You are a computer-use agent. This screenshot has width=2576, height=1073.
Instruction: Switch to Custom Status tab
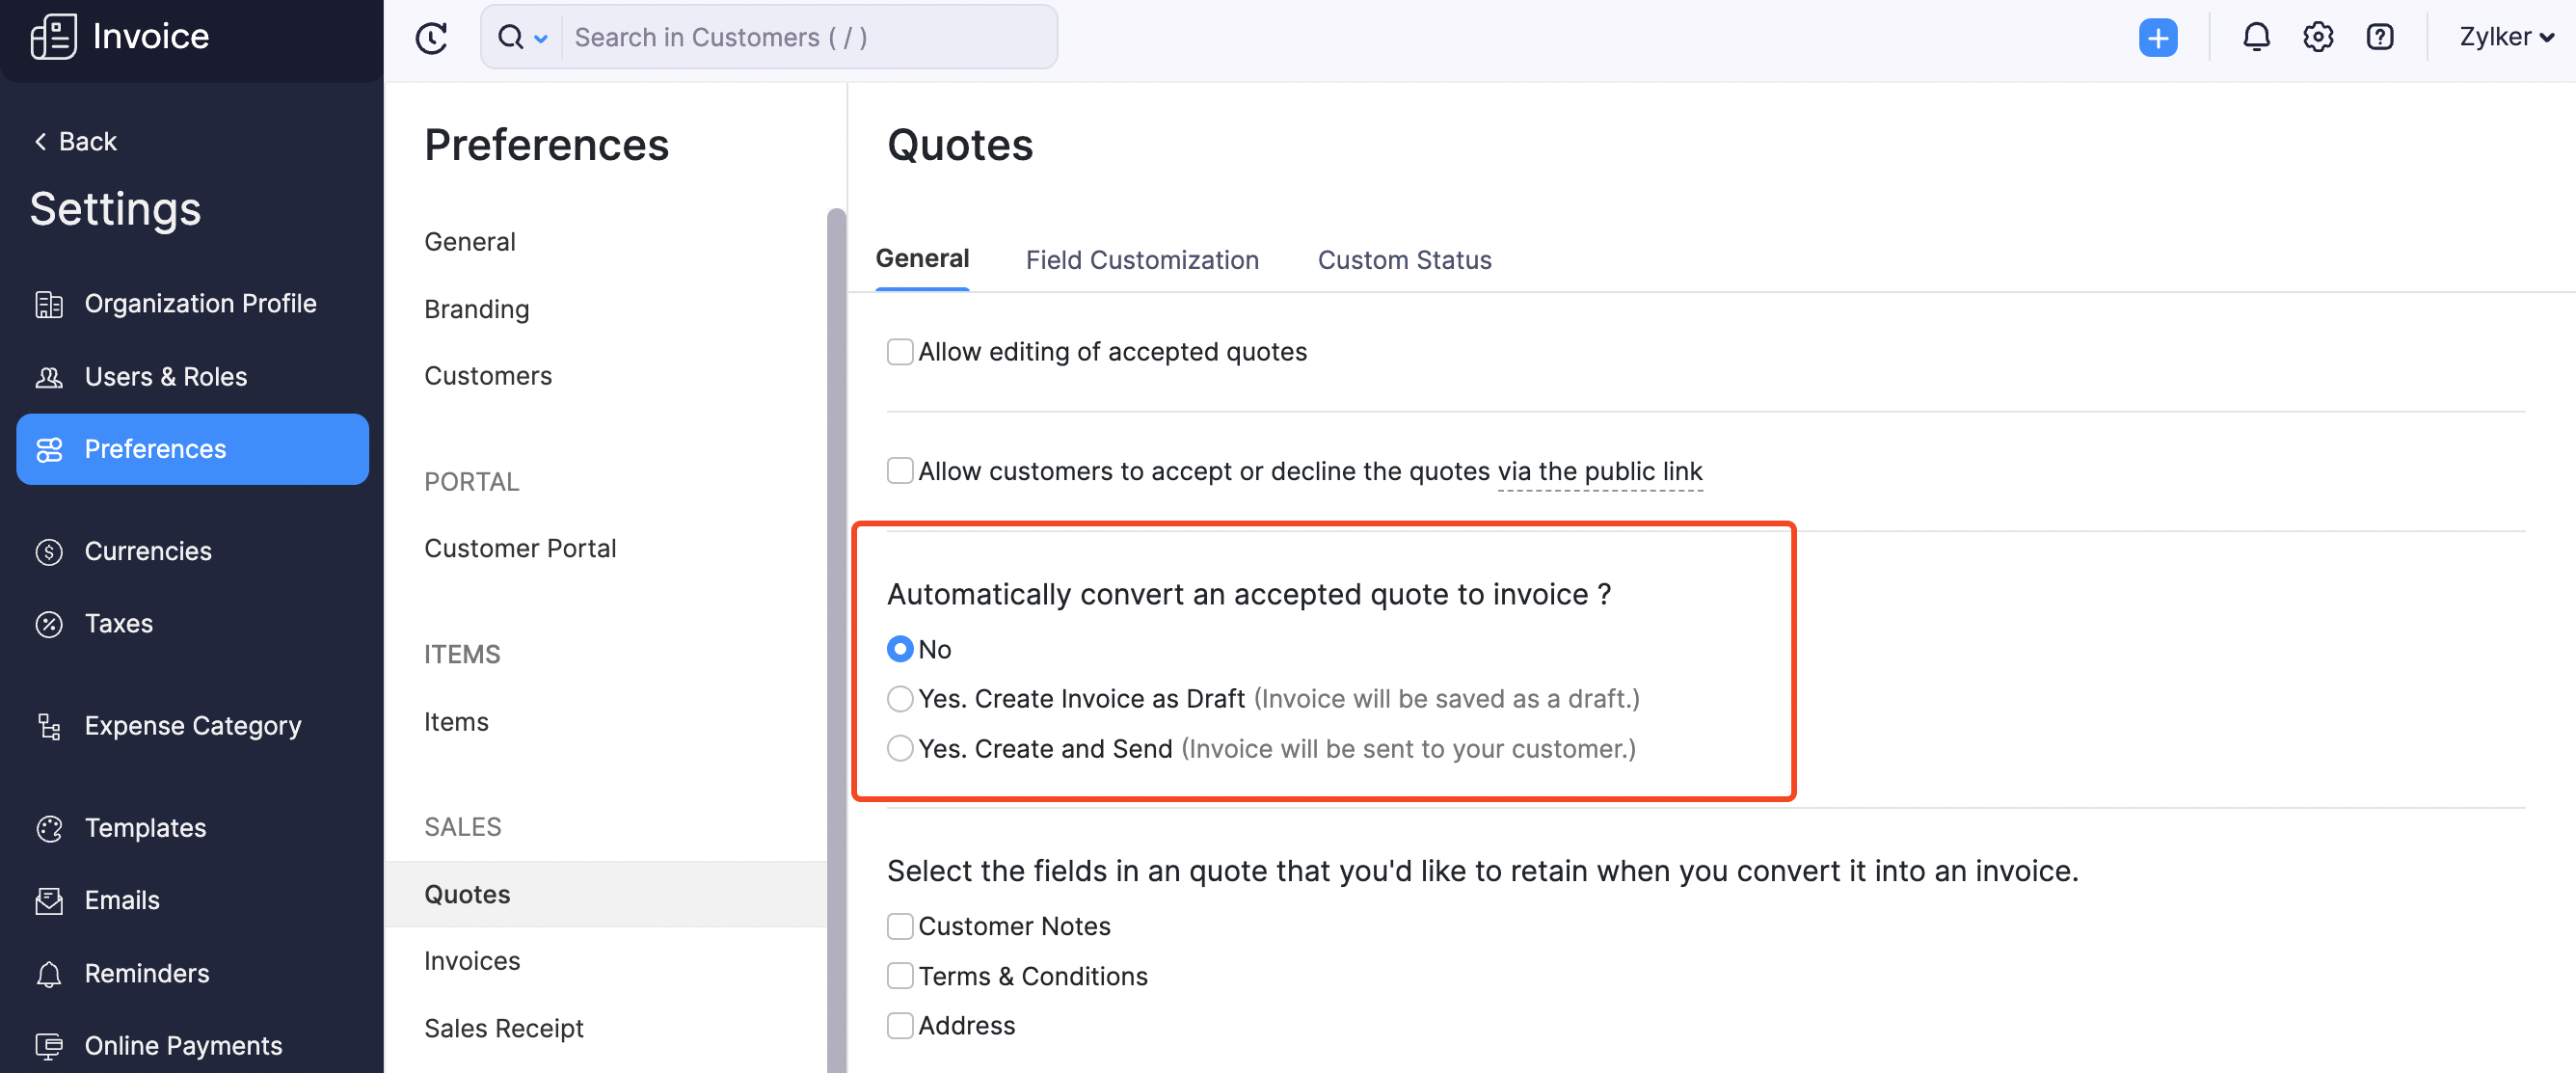pyautogui.click(x=1403, y=258)
